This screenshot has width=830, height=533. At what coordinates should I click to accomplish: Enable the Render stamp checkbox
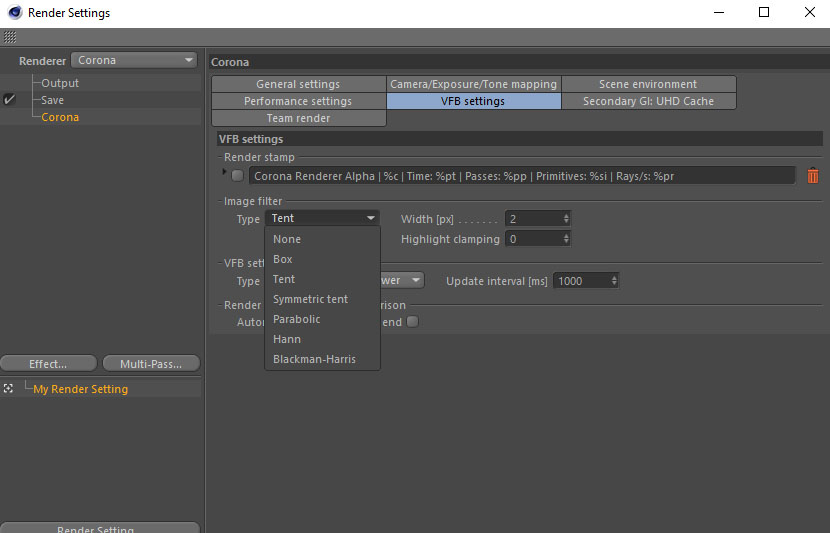237,175
